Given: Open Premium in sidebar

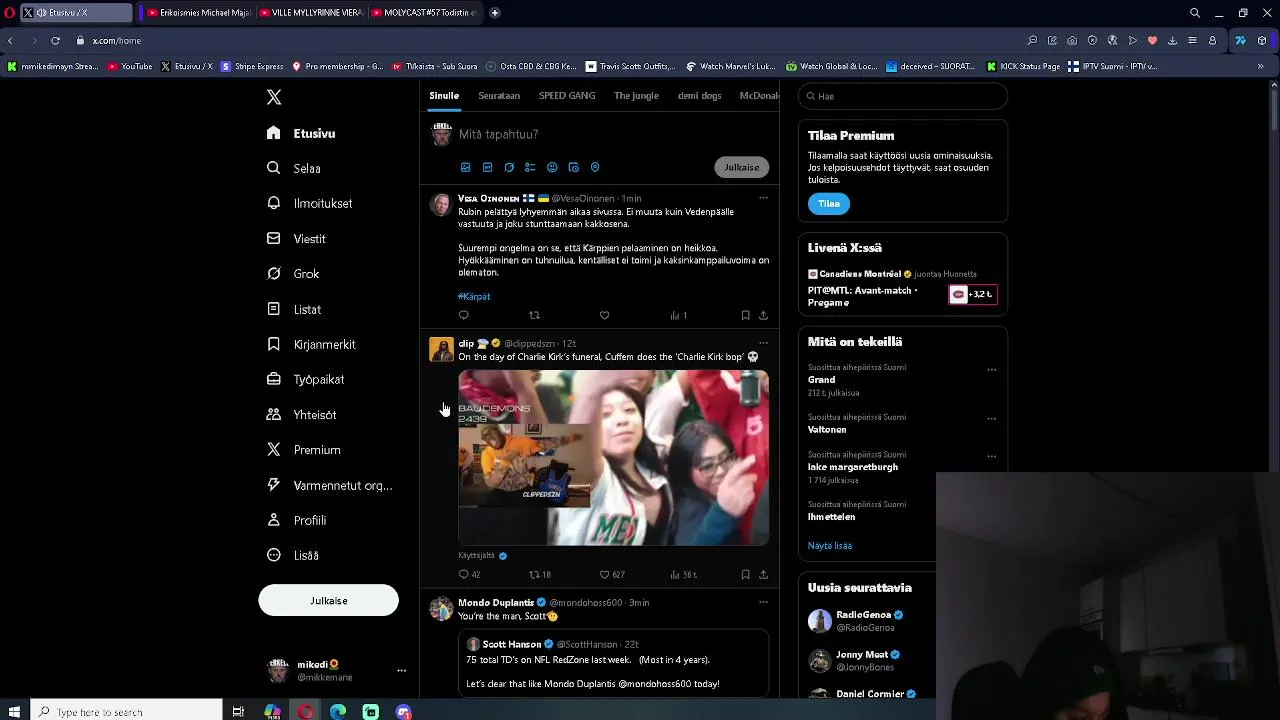Looking at the screenshot, I should pyautogui.click(x=304, y=450).
